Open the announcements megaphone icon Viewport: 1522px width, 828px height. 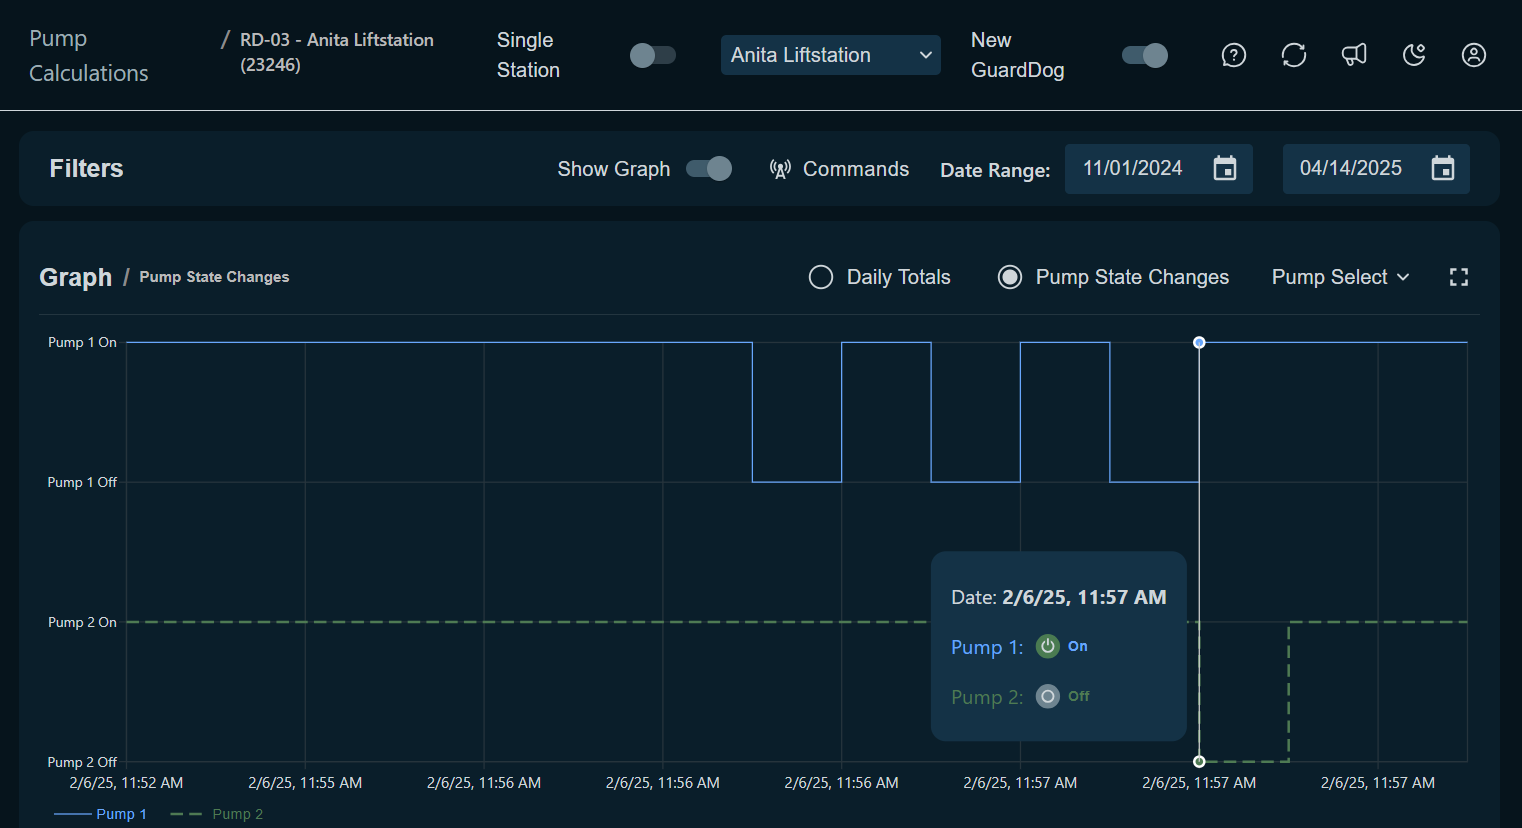pyautogui.click(x=1354, y=55)
